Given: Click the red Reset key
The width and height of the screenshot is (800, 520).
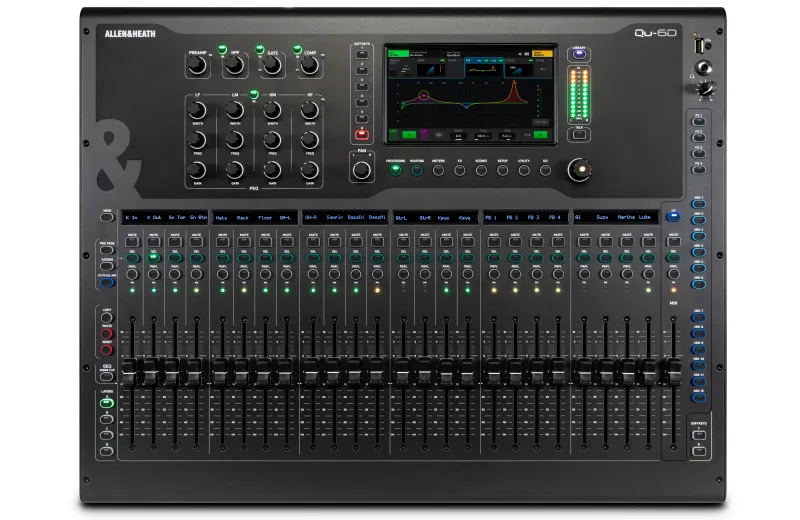Looking at the screenshot, I should click(x=107, y=350).
